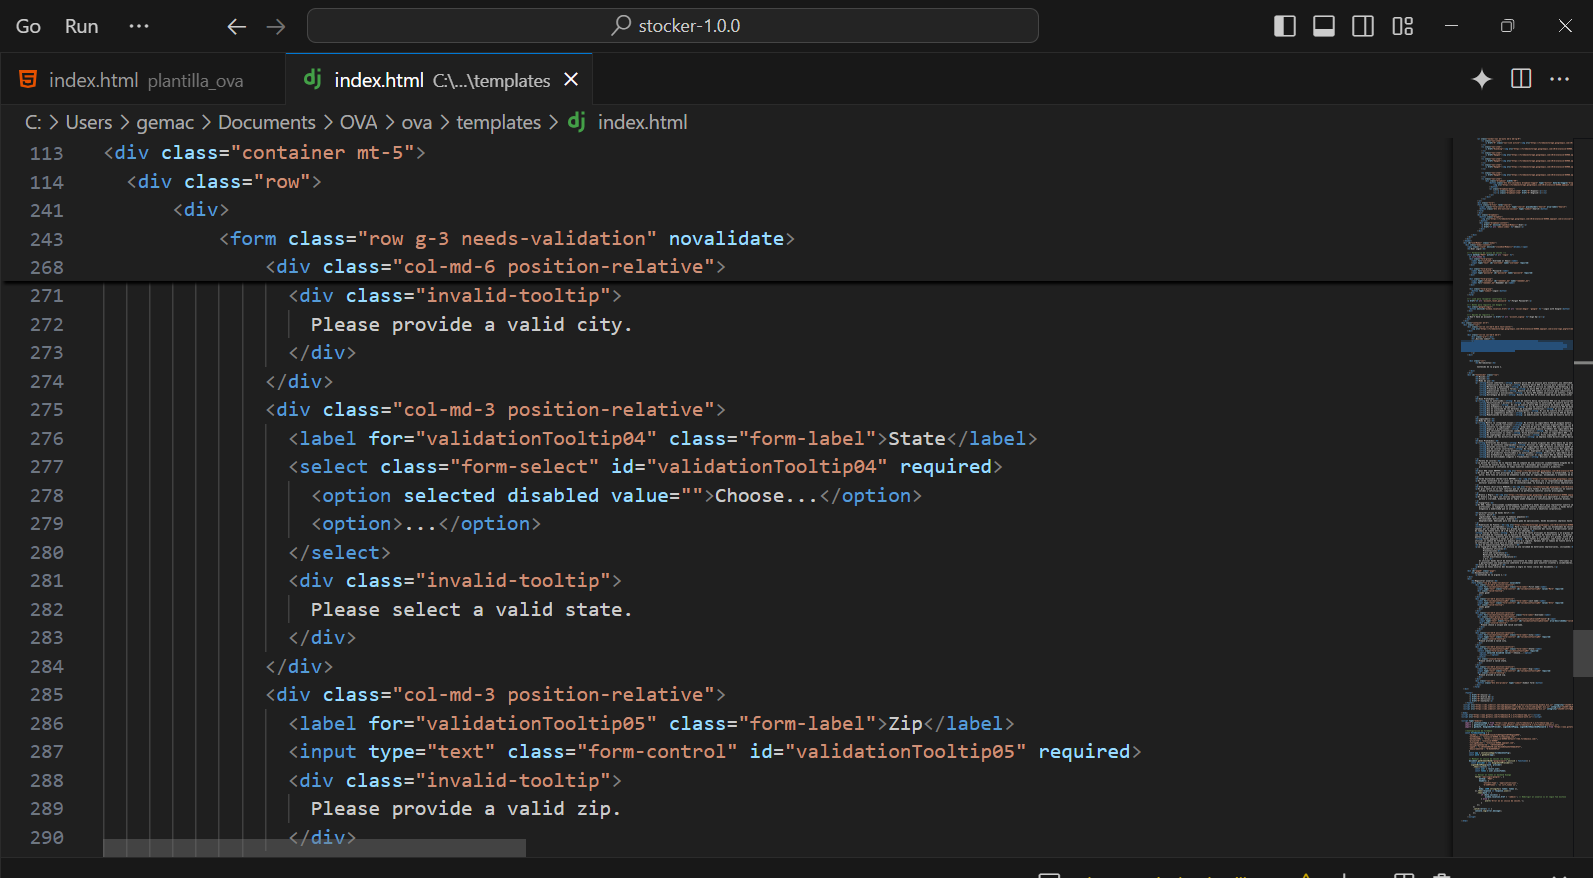The height and width of the screenshot is (878, 1593).
Task: Open More Actions ellipsis in editor toolbar
Action: pos(1560,79)
